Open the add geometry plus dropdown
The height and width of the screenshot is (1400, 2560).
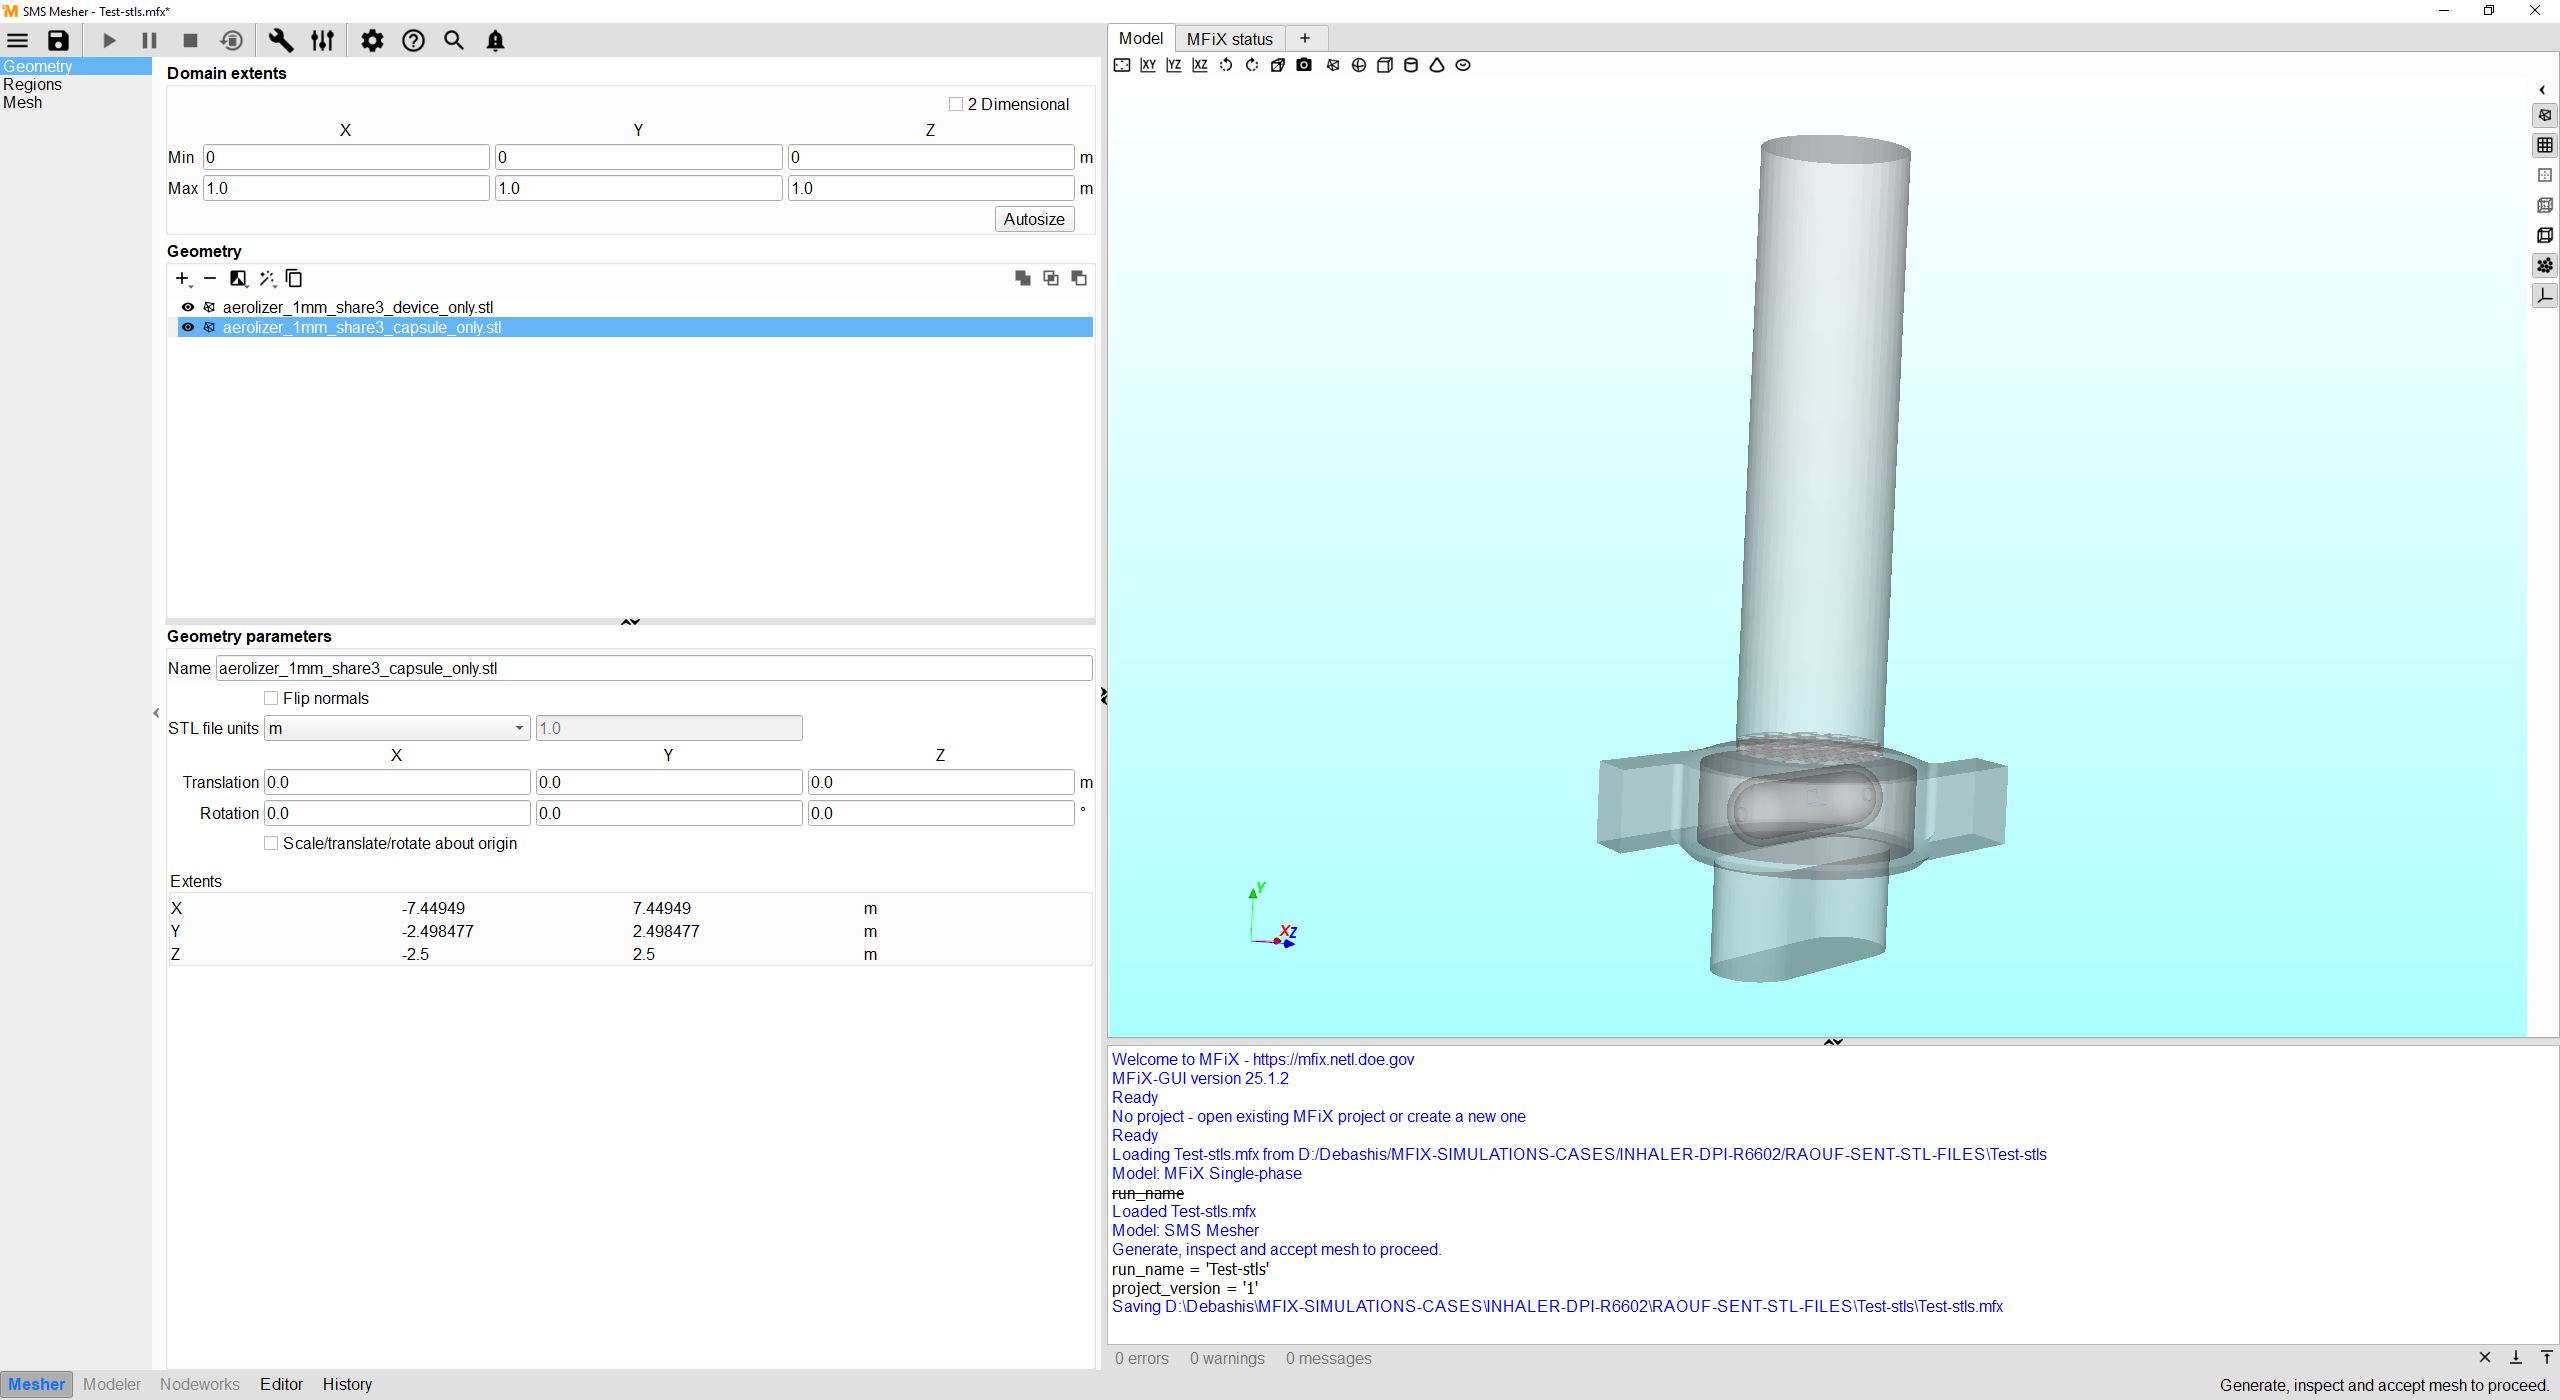(183, 279)
